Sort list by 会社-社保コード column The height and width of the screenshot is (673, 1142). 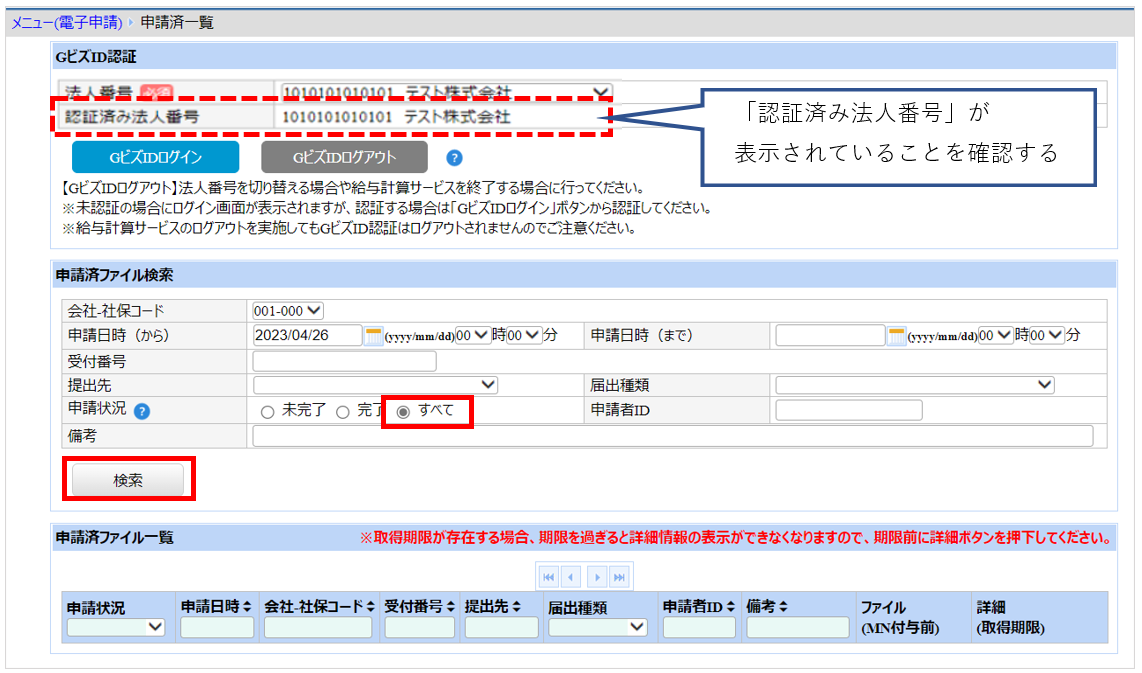tap(370, 607)
